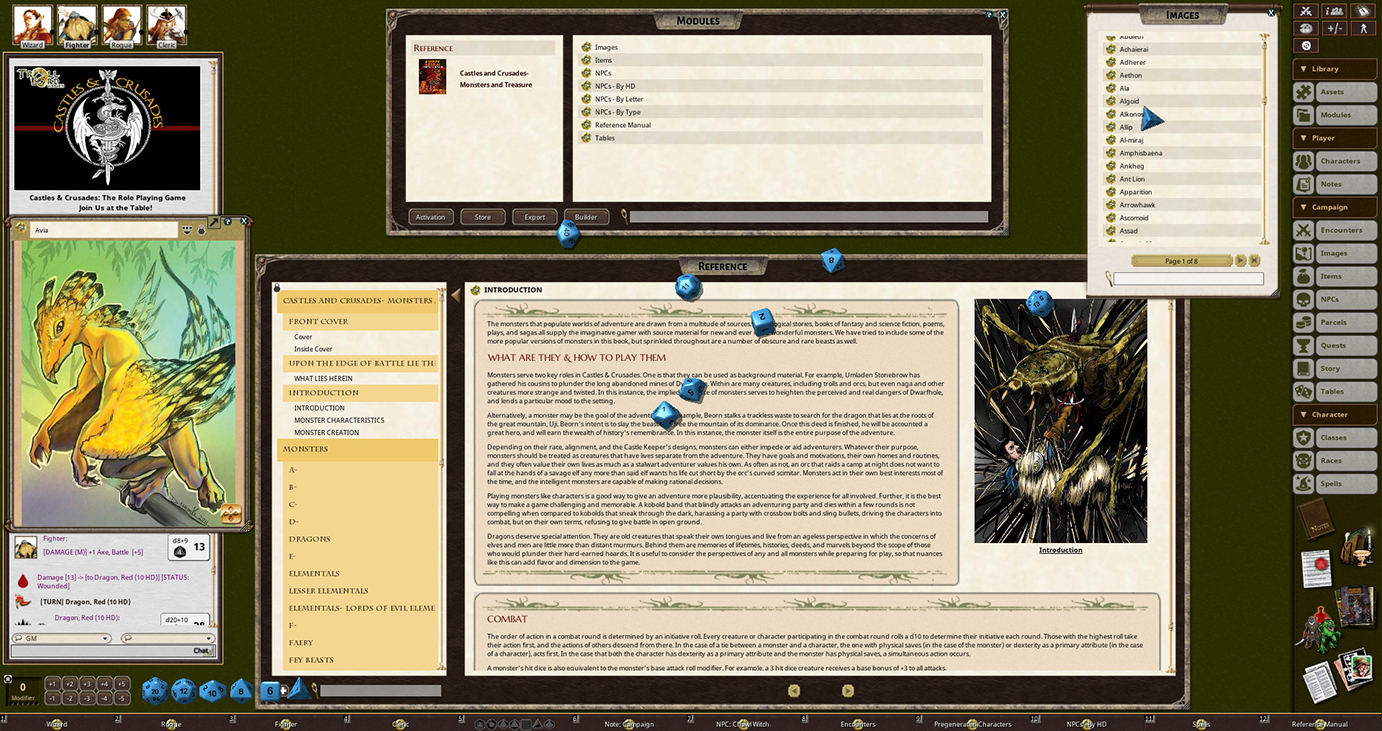Click the Activation button in Modules
This screenshot has width=1382, height=731.
click(431, 217)
